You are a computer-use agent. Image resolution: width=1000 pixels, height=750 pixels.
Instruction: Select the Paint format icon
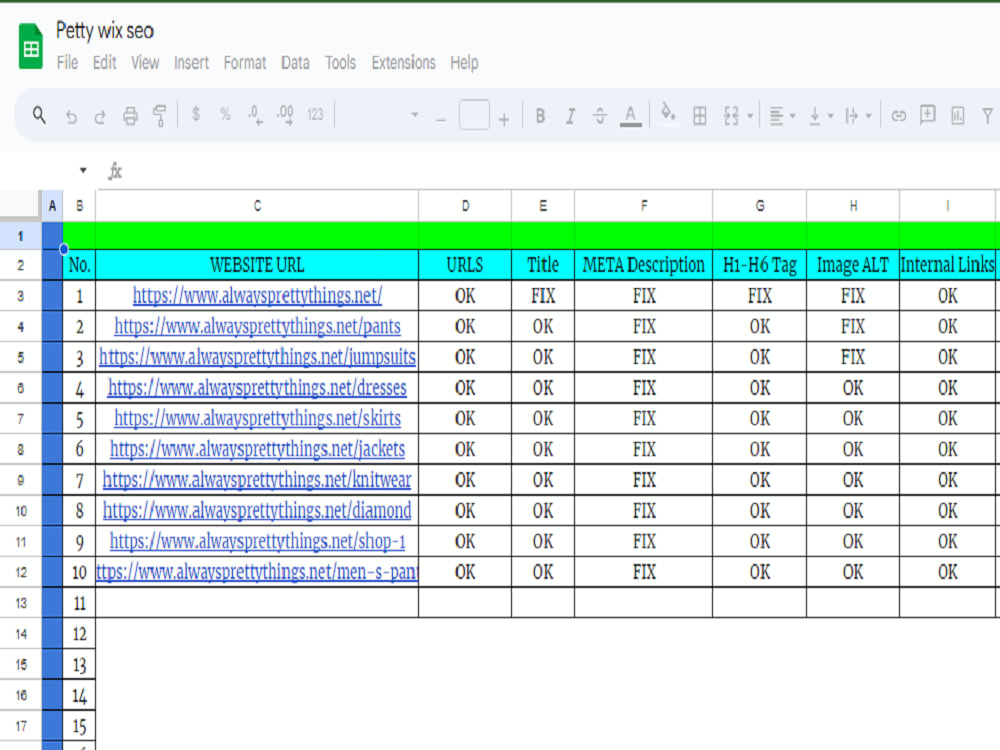pos(159,115)
